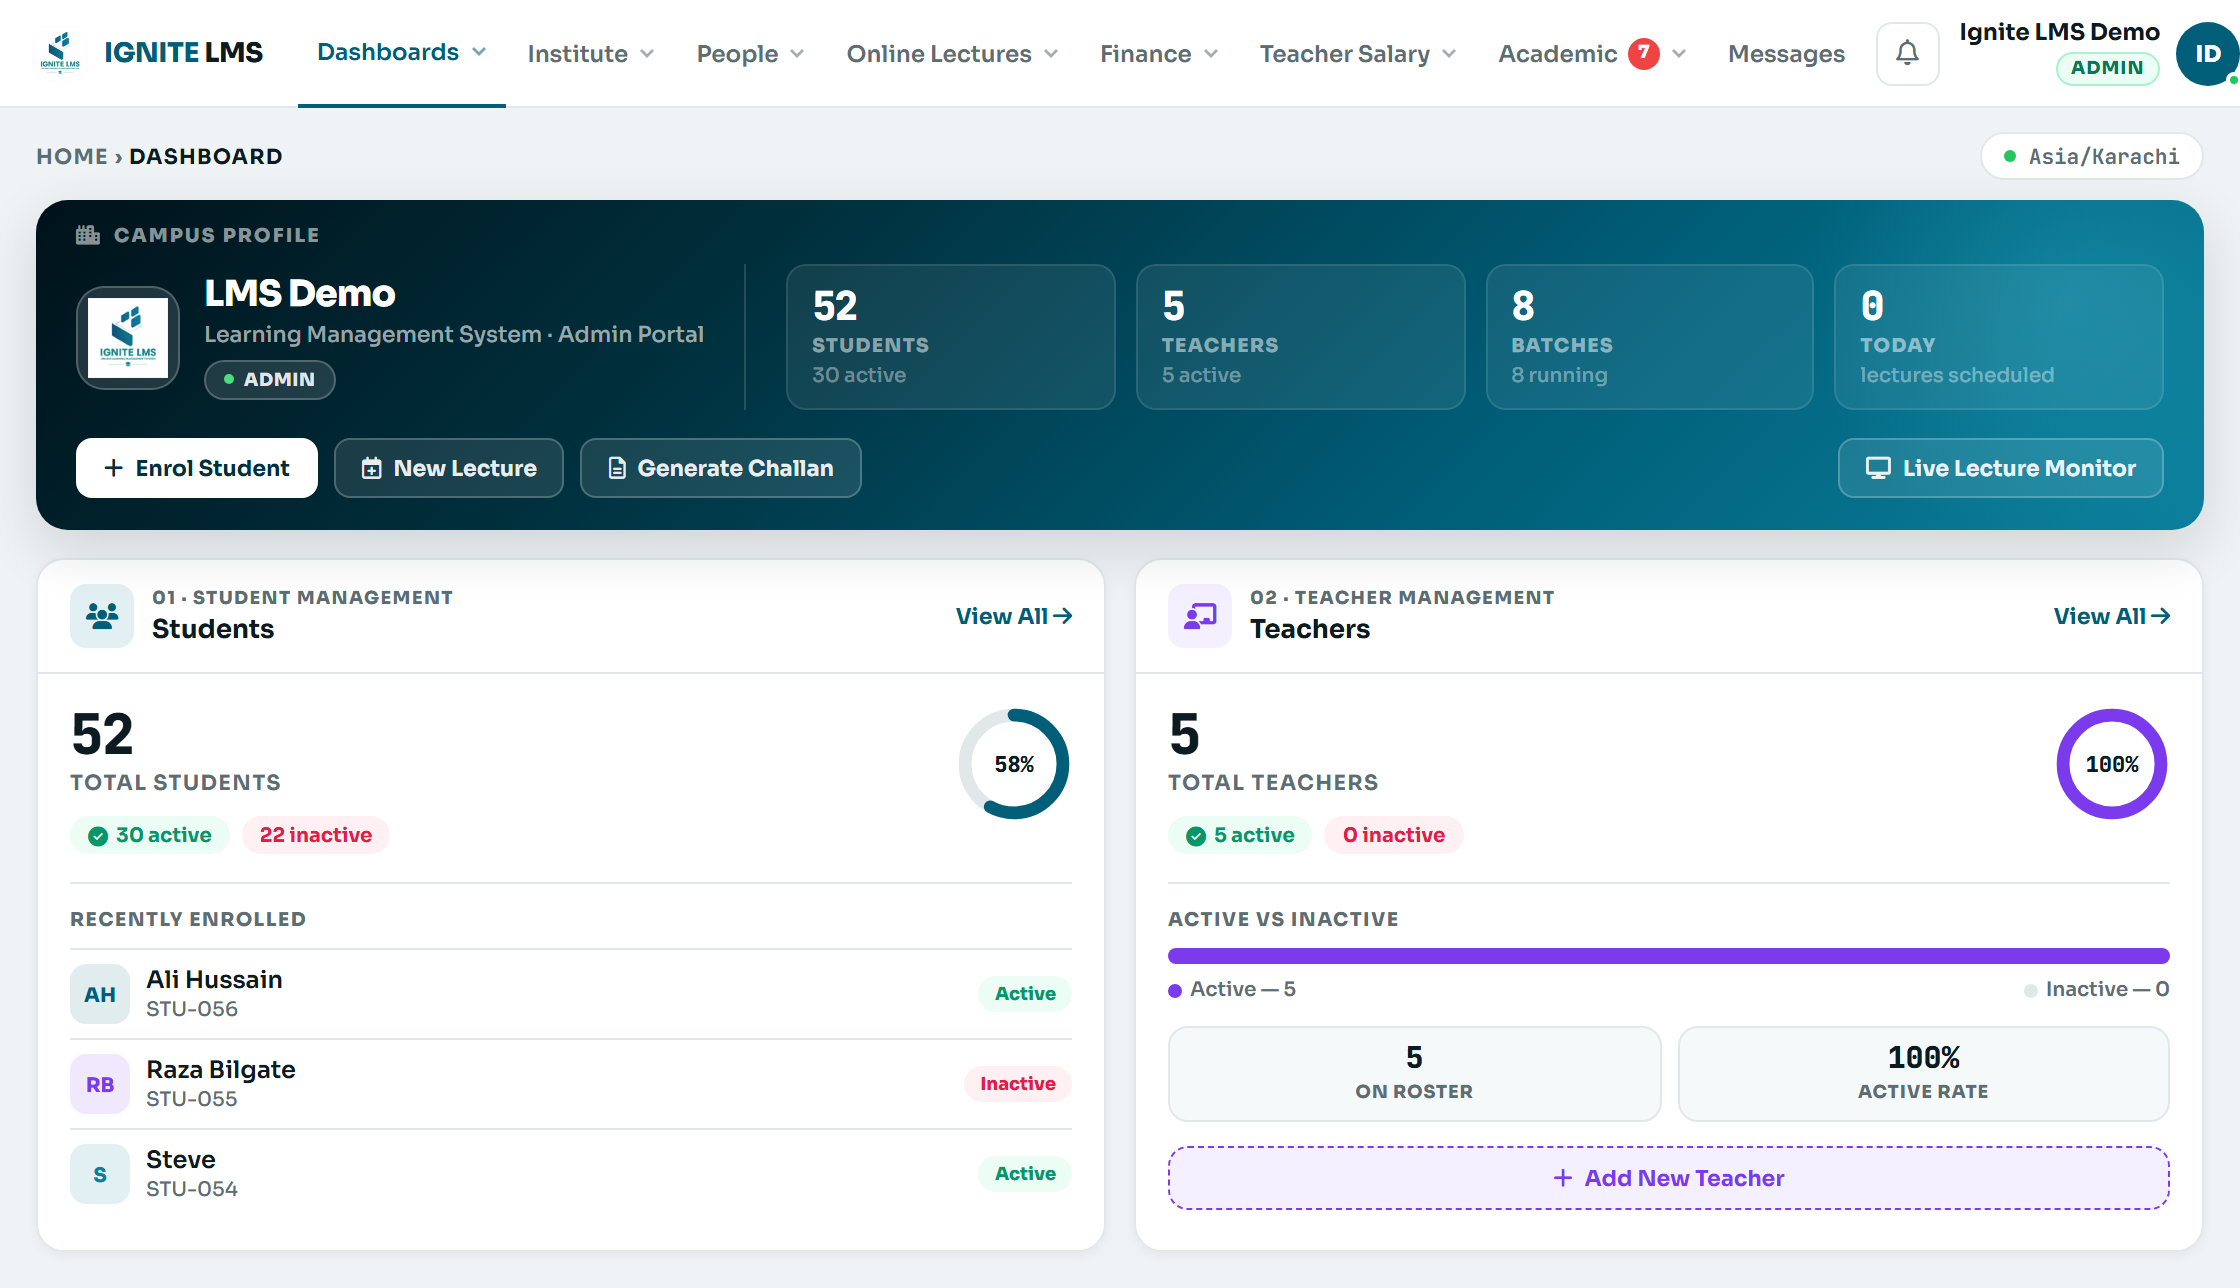The image size is (2240, 1288).
Task: Expand the Online Lectures menu chevron
Action: [1051, 54]
